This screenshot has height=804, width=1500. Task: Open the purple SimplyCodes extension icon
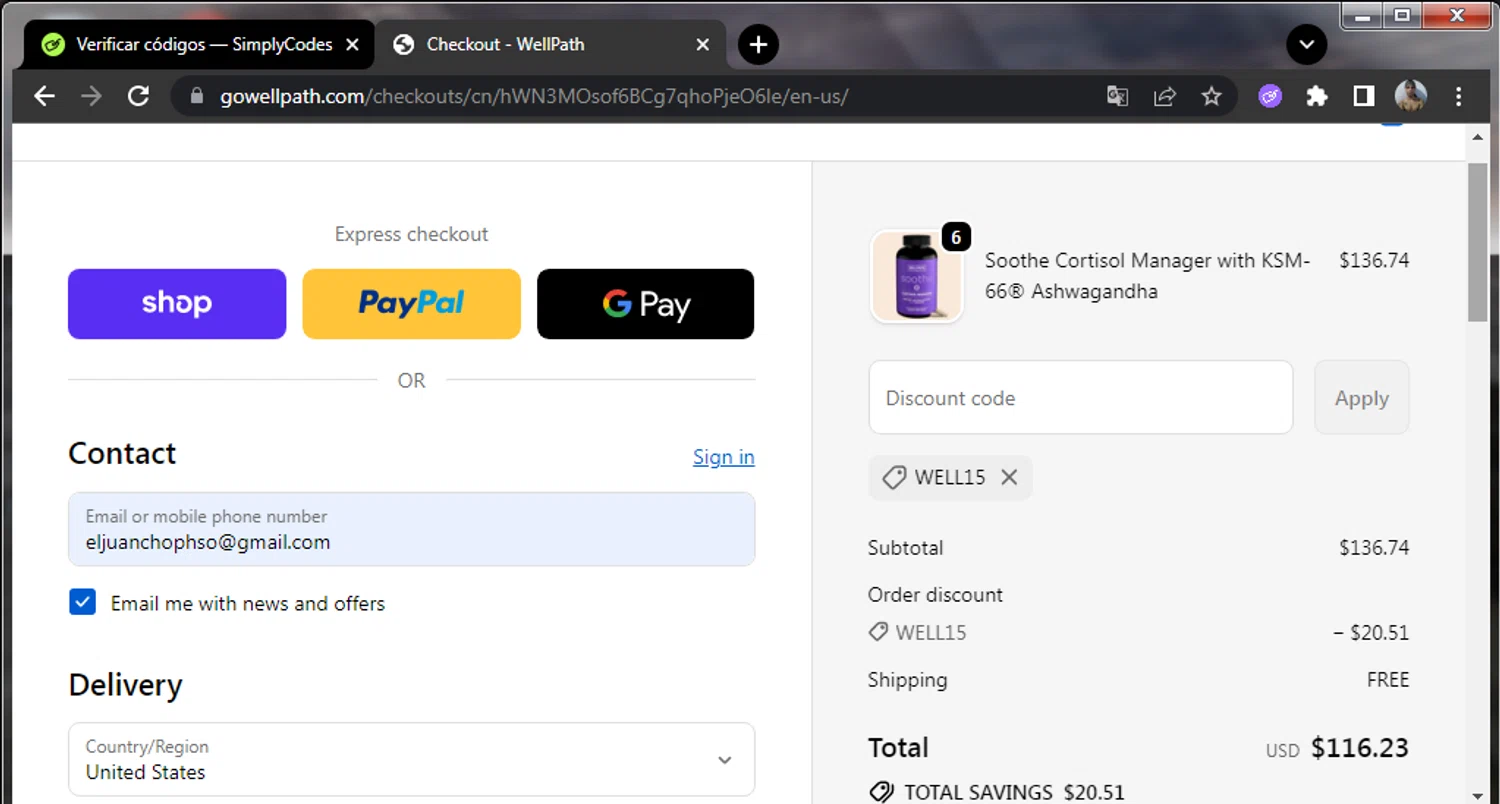point(1270,96)
